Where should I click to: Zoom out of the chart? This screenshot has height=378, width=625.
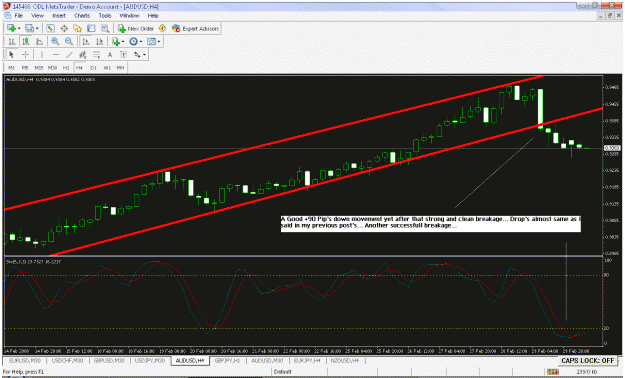point(69,41)
